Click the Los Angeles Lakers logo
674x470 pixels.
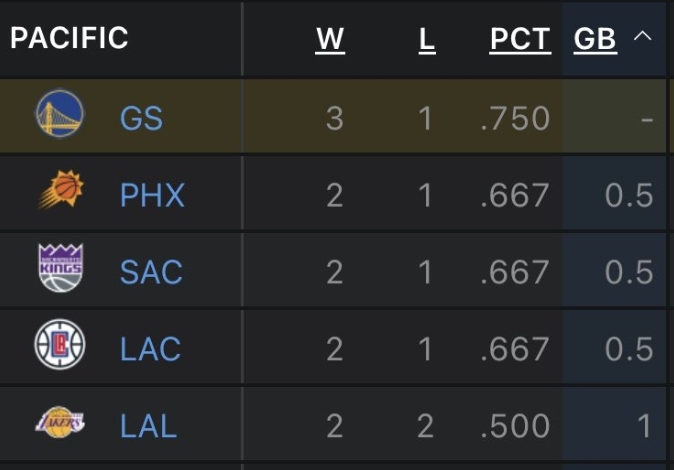point(60,422)
